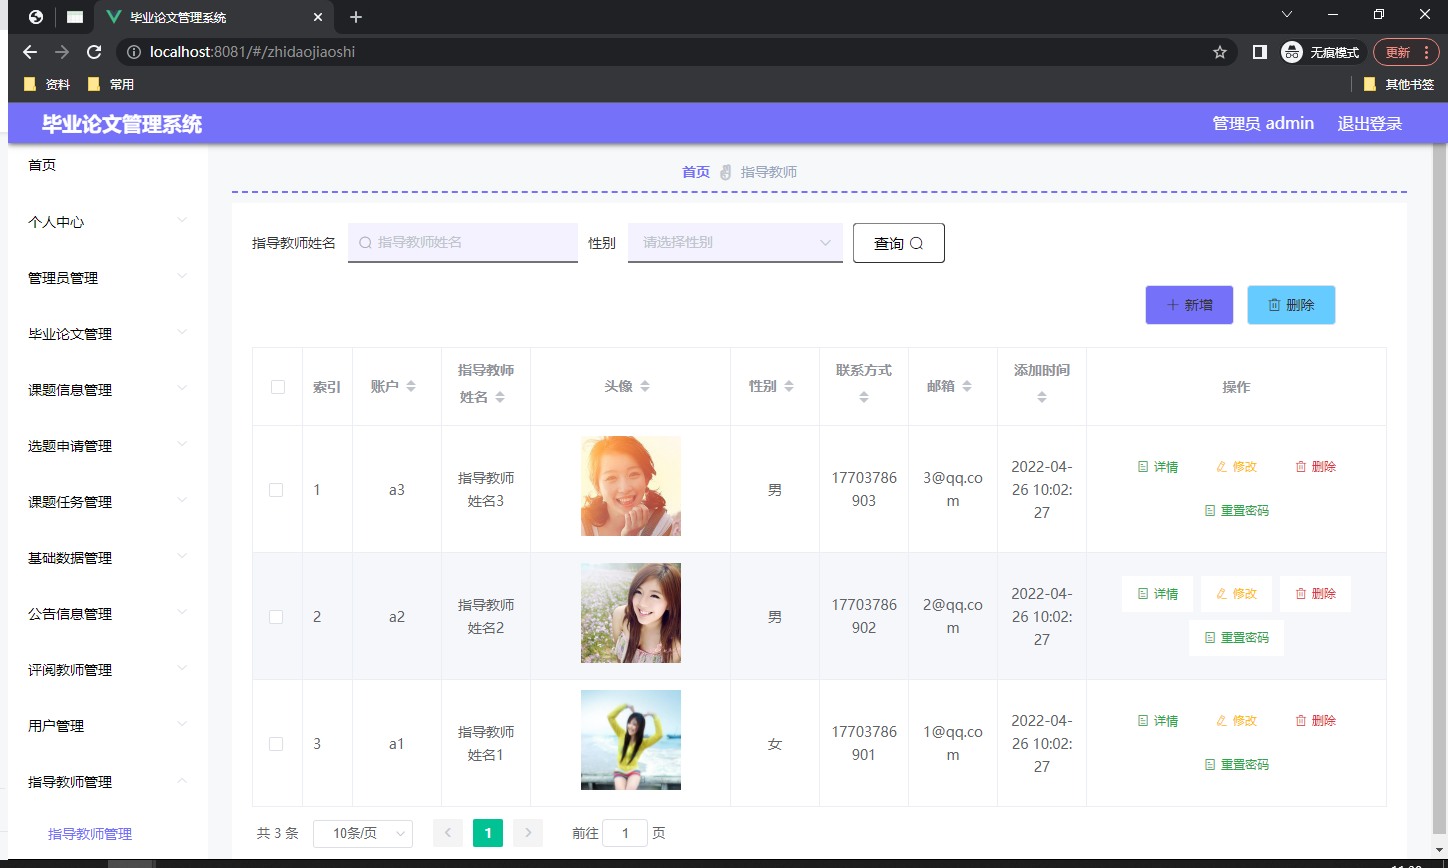Click the 详情 icon for 指导教师姓名2

tap(1141, 593)
